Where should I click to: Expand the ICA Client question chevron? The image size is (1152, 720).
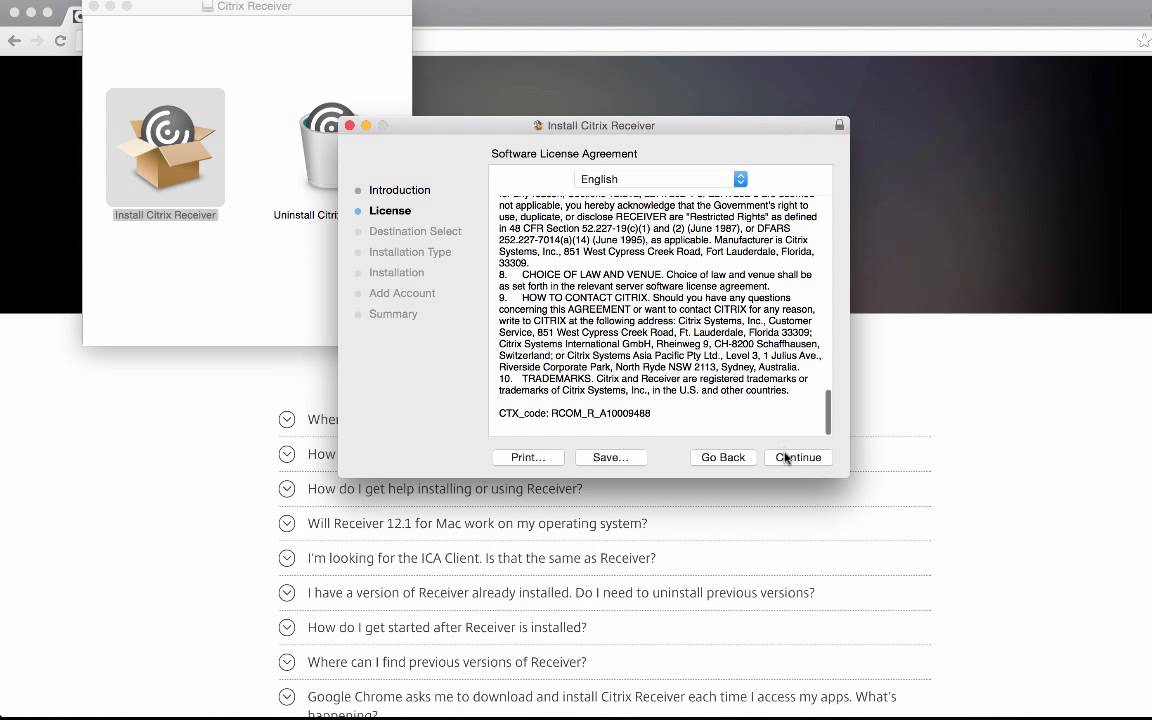(x=287, y=558)
